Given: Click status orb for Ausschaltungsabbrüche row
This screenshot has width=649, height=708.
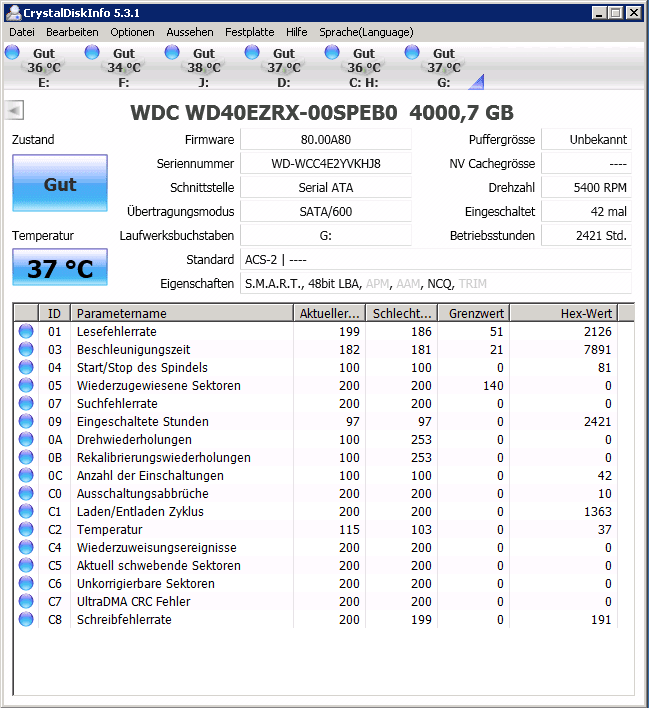Looking at the screenshot, I should coord(26,493).
